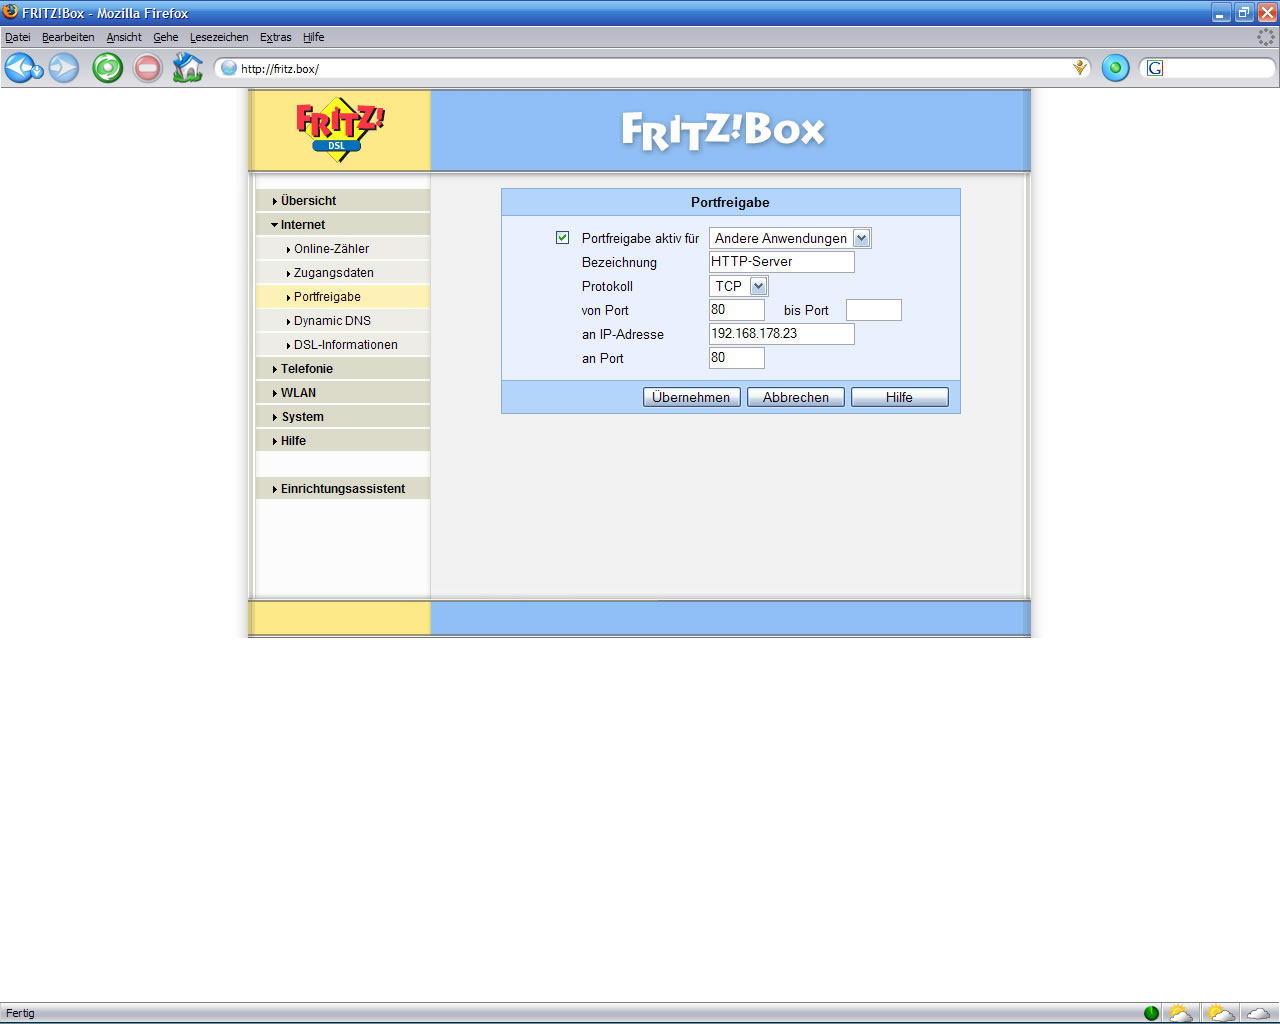Click the Protokoll label
1280x1024 pixels.
tap(607, 286)
